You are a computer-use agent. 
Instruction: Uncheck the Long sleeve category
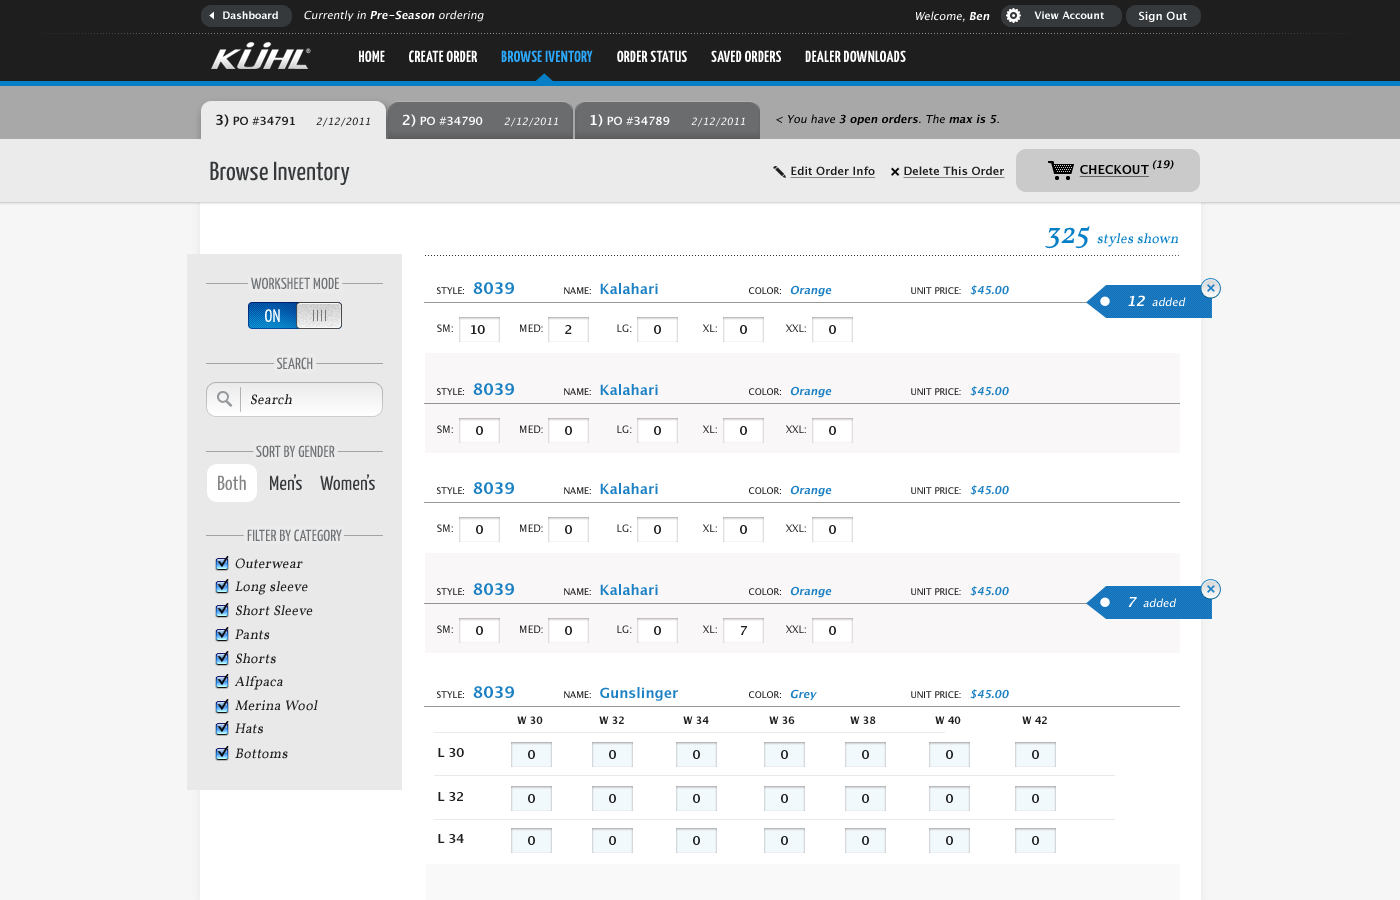pyautogui.click(x=222, y=586)
